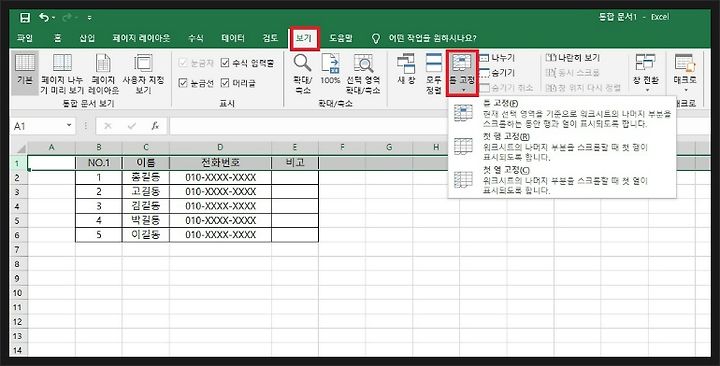720x366 pixels.
Task: Expand the Name Box dropdown arrow
Action: (x=69, y=125)
